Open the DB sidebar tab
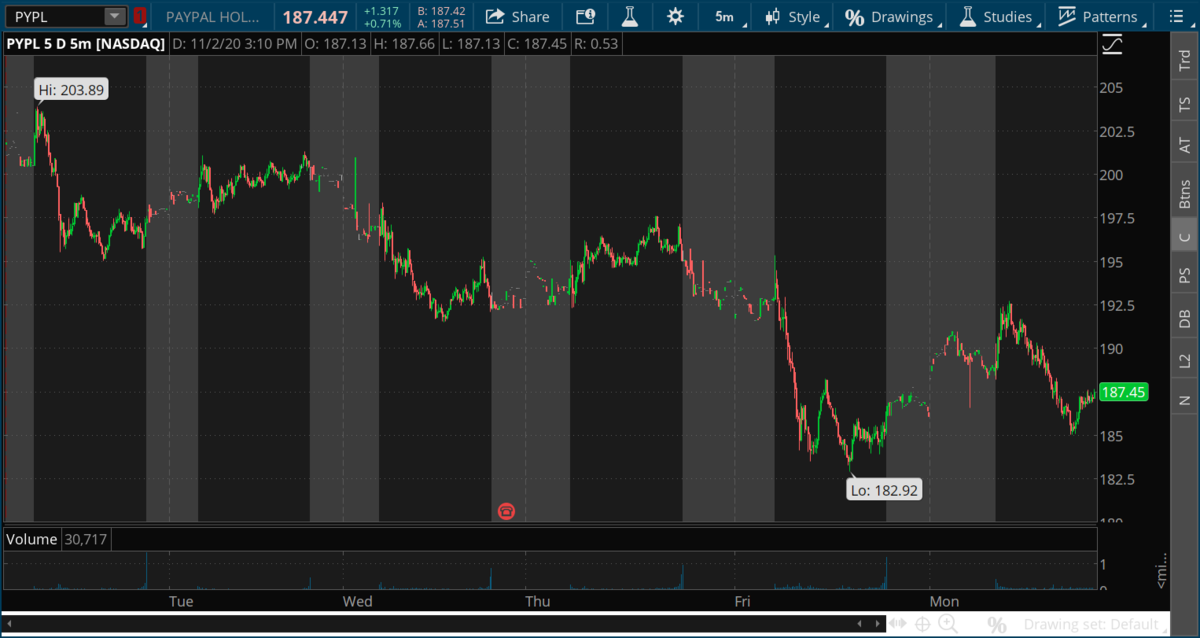The width and height of the screenshot is (1200, 638). pos(1185,318)
